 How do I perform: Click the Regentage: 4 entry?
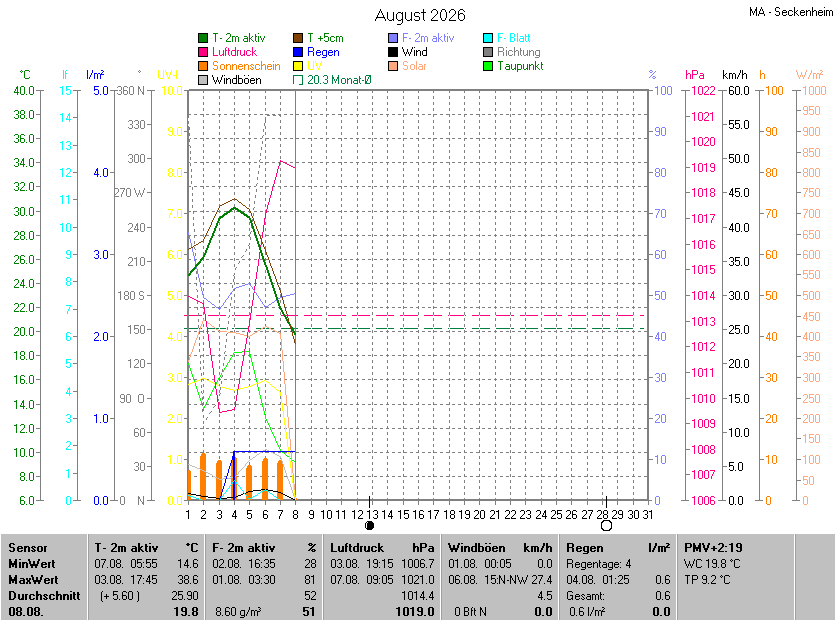(x=599, y=564)
